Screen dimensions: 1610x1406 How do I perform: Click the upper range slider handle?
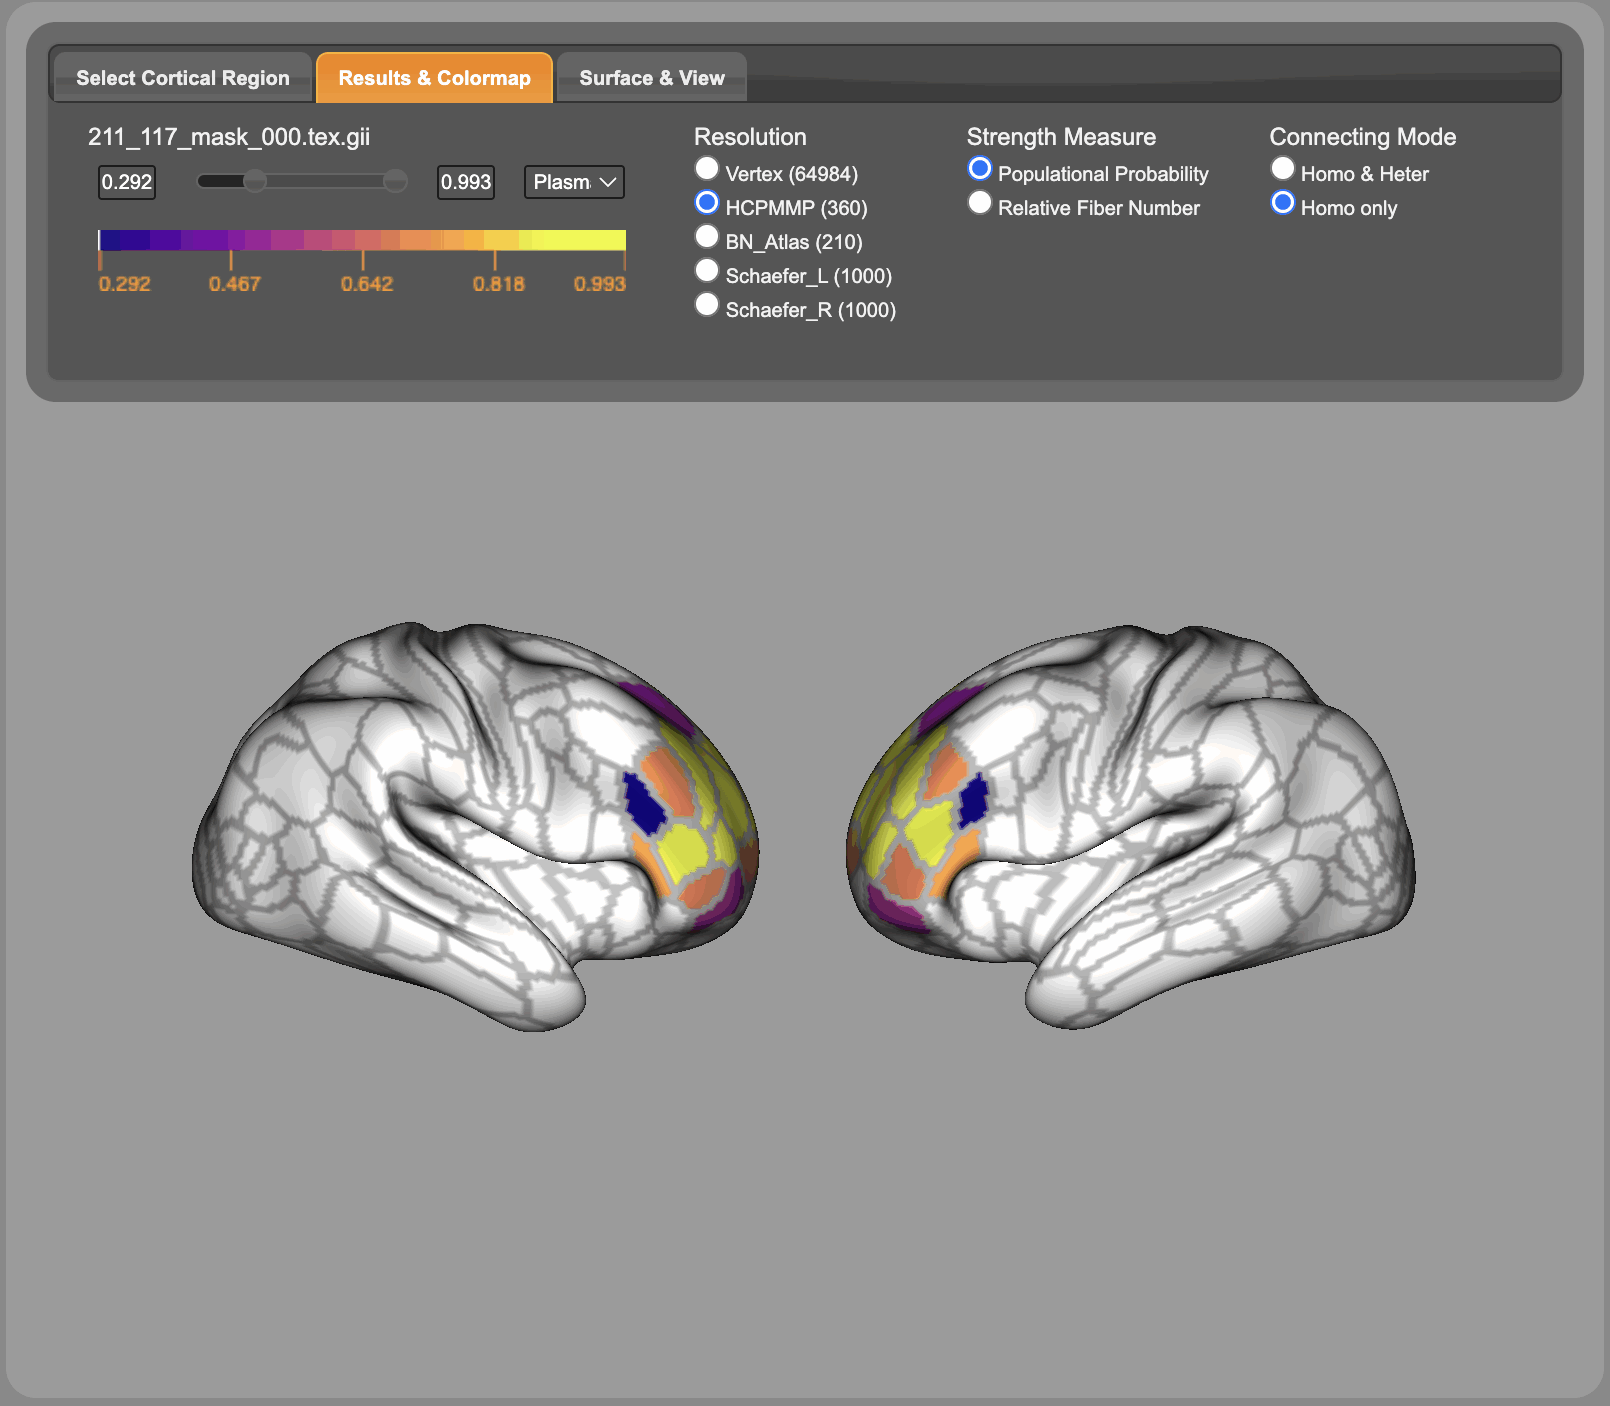pos(396,181)
